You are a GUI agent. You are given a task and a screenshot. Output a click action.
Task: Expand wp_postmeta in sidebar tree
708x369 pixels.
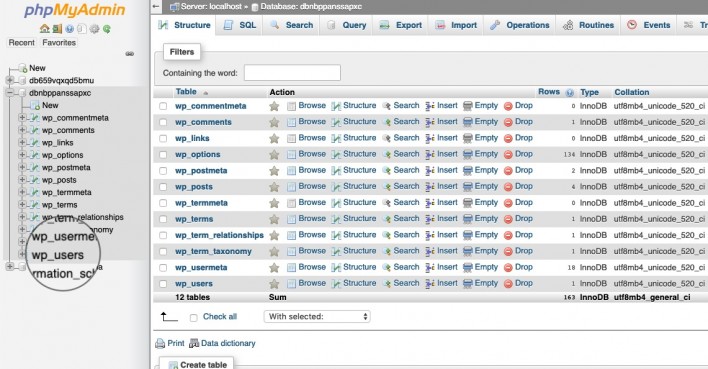pyautogui.click(x=22, y=167)
